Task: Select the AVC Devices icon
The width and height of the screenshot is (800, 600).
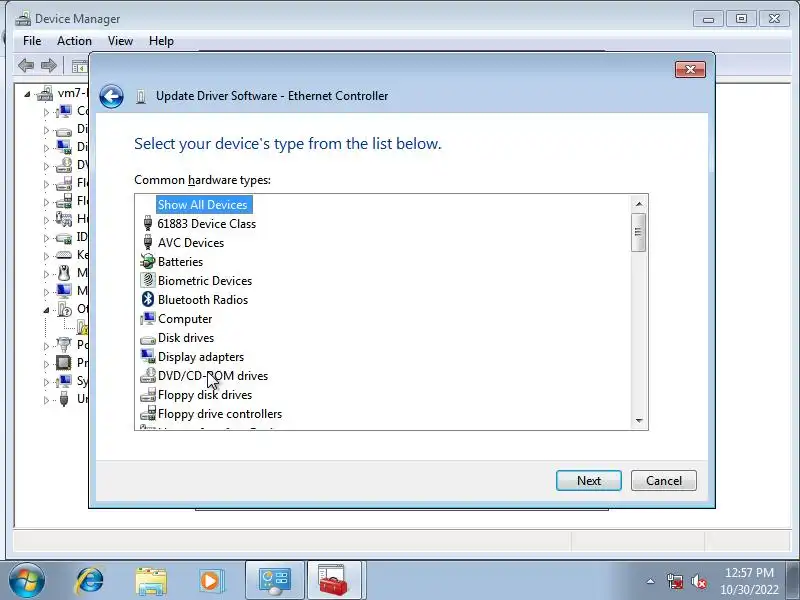Action: [x=147, y=242]
